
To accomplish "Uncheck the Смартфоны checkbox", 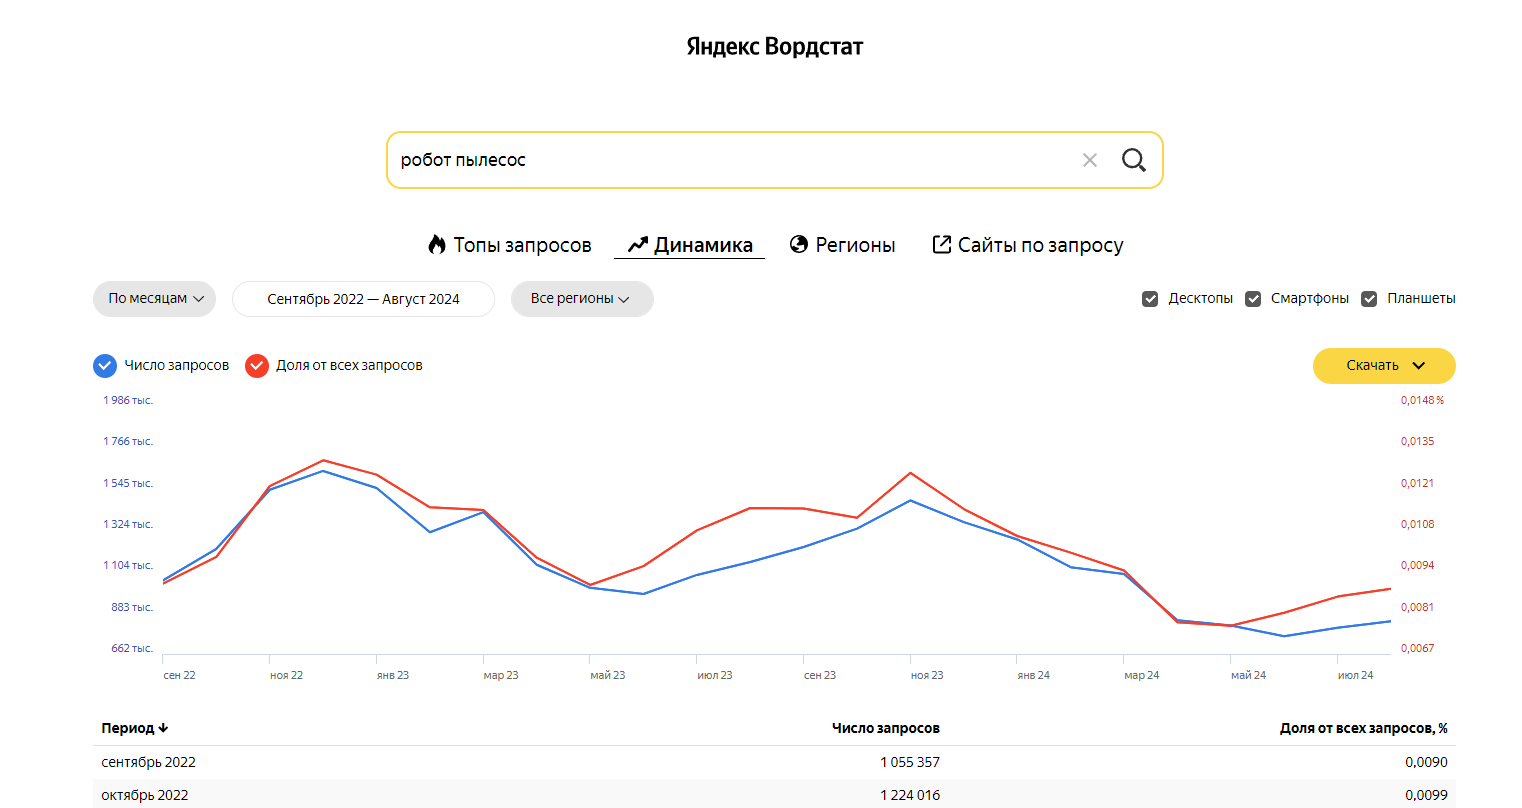I will coord(1253,299).
